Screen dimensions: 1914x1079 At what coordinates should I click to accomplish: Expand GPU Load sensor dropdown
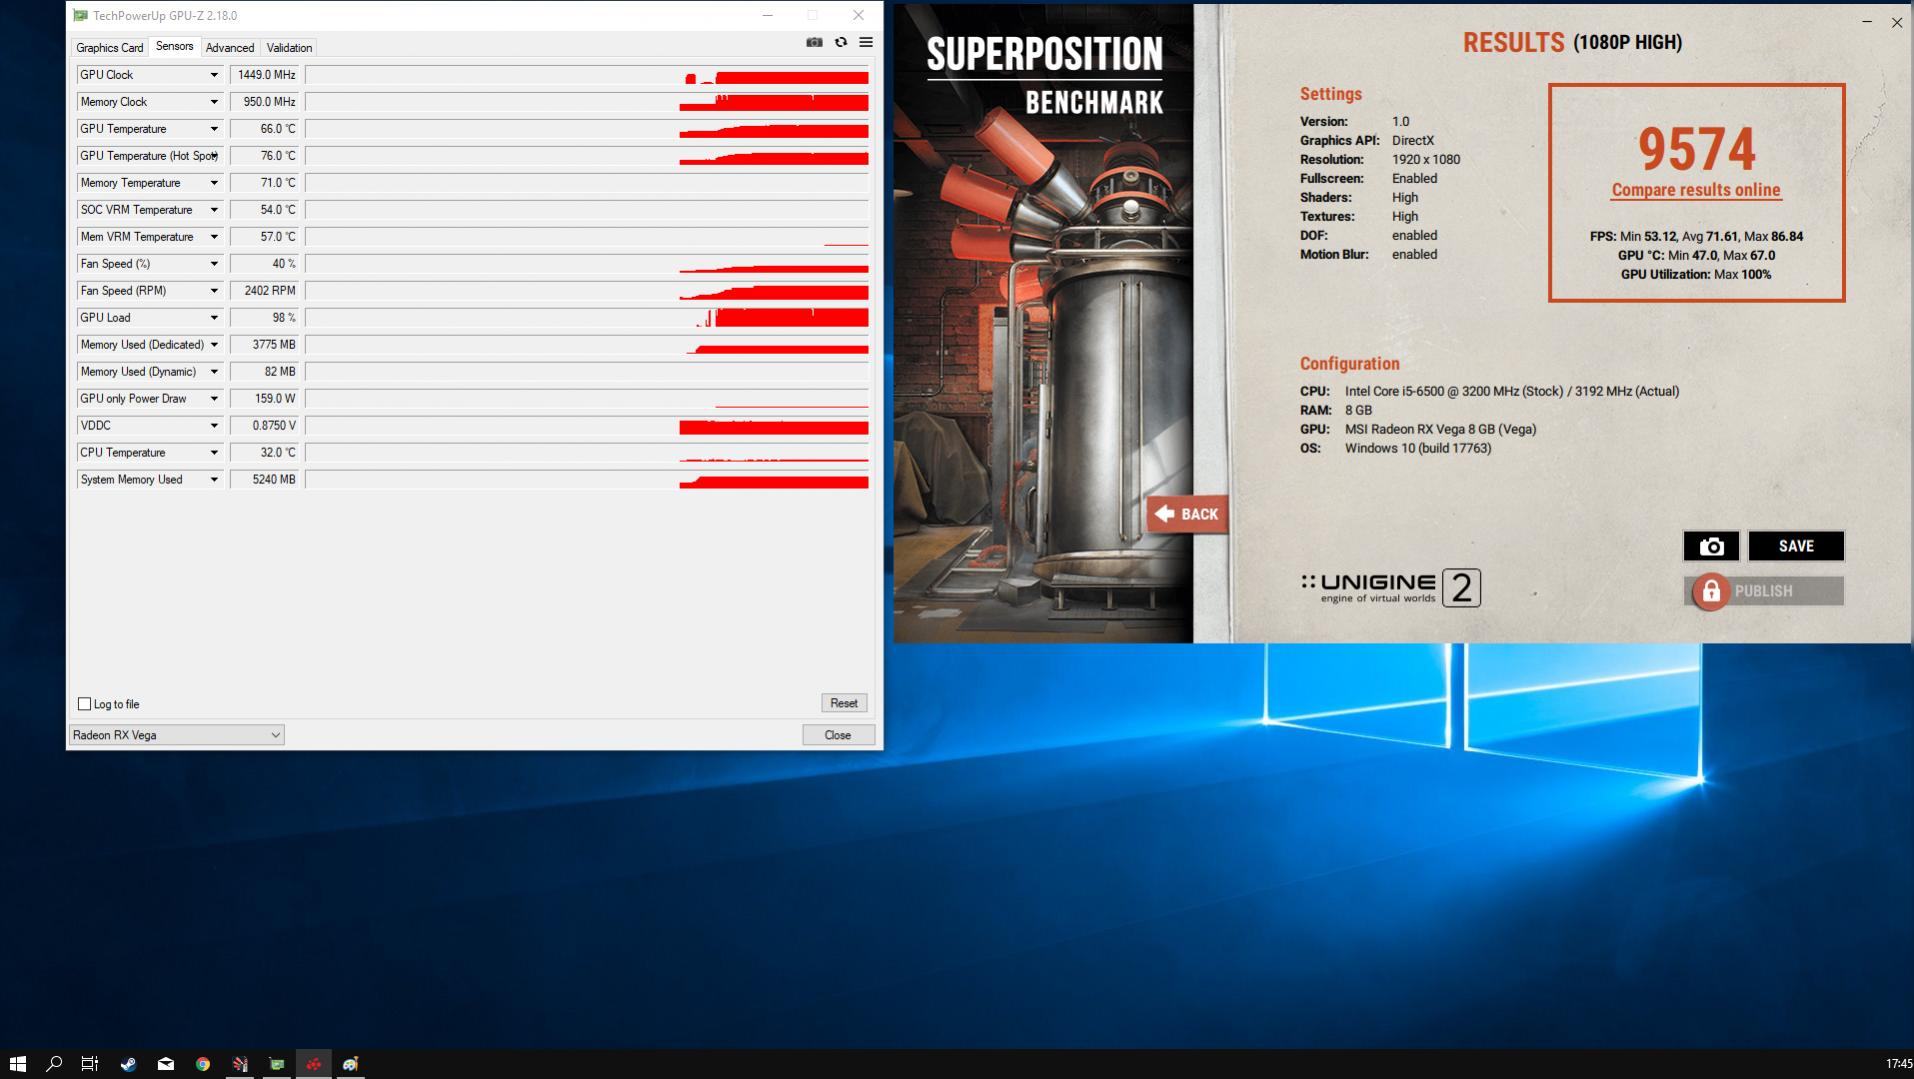(214, 318)
